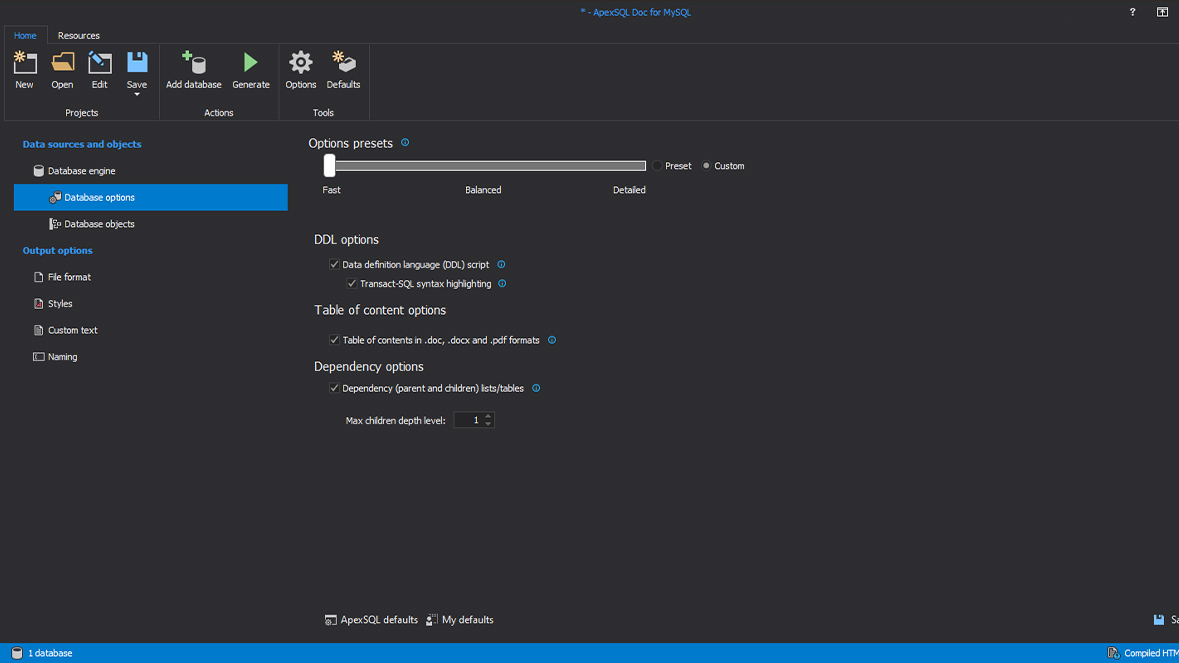Viewport: 1179px width, 663px height.
Task: Toggle Transact-SQL syntax highlighting checkbox
Action: tap(352, 284)
